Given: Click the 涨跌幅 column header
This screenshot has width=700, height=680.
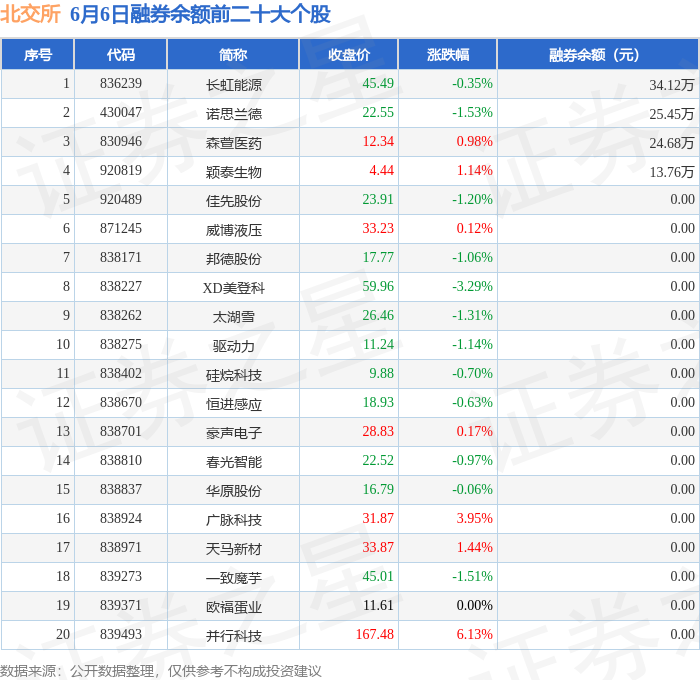Looking at the screenshot, I should pyautogui.click(x=448, y=54).
